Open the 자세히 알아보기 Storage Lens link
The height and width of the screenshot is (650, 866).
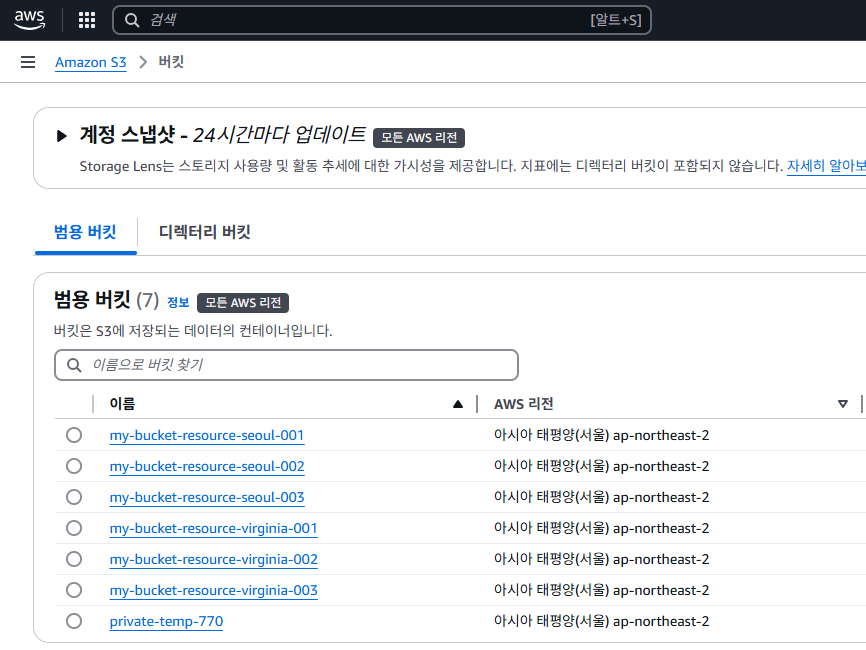click(x=826, y=166)
